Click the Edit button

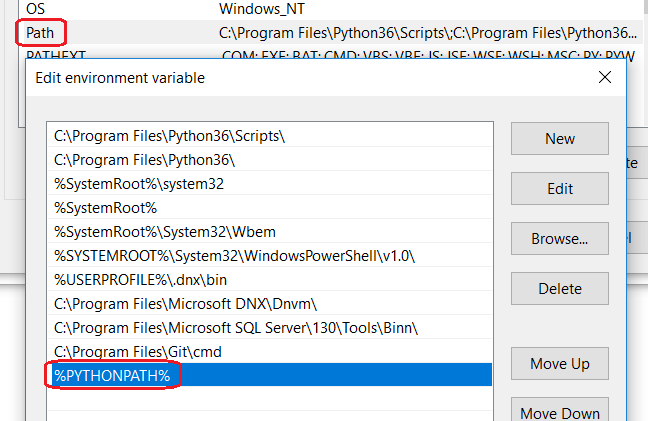(x=560, y=189)
